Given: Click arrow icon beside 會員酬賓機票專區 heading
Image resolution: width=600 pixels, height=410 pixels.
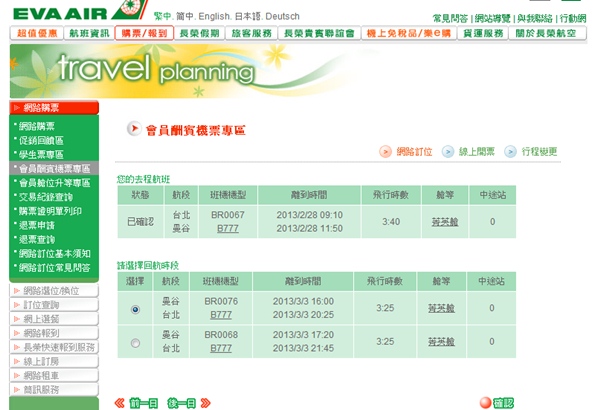Looking at the screenshot, I should tap(134, 129).
